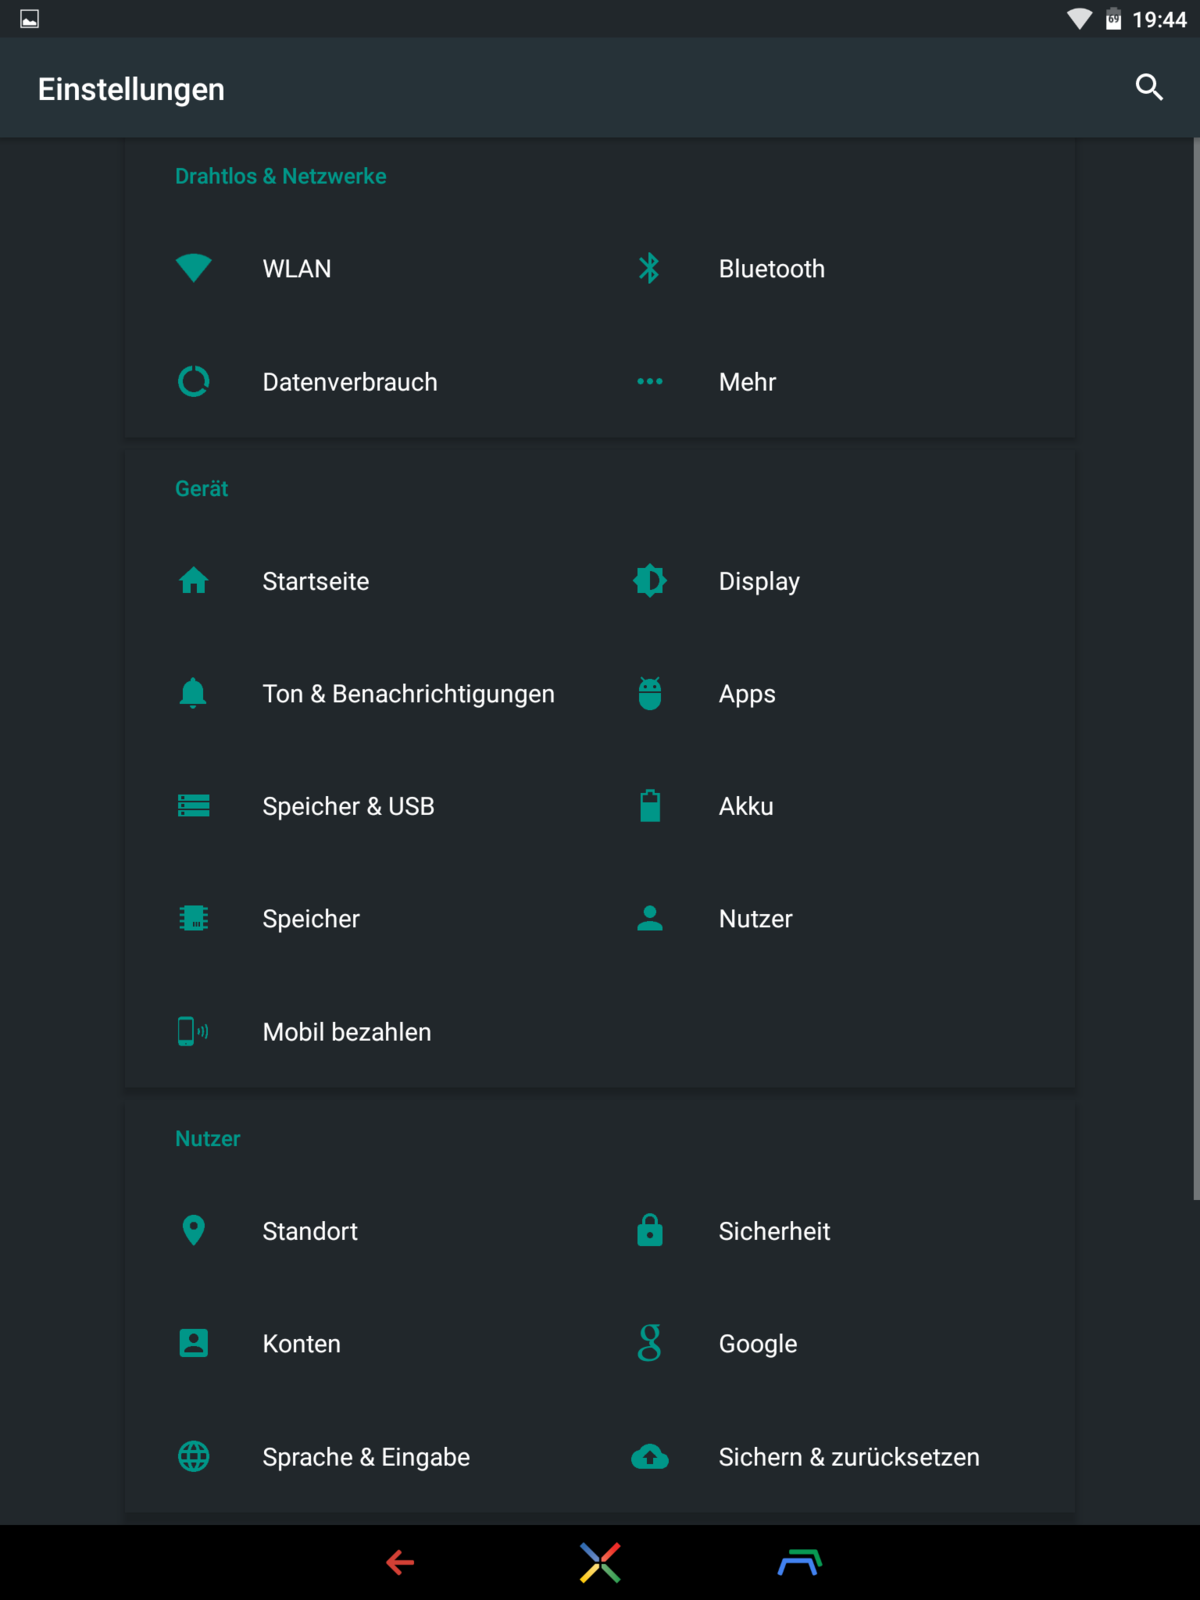The height and width of the screenshot is (1600, 1200).
Task: Open Speicher & USB entry
Action: coord(348,806)
